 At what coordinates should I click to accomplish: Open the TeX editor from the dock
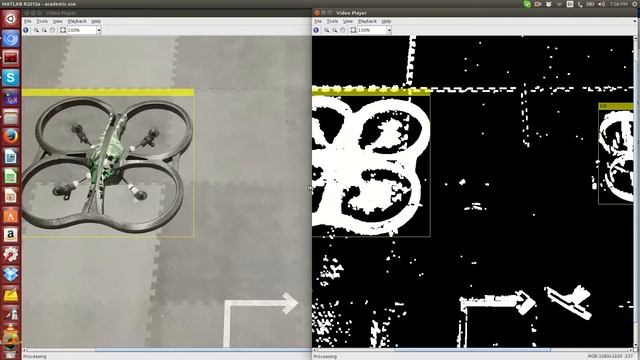(11, 98)
